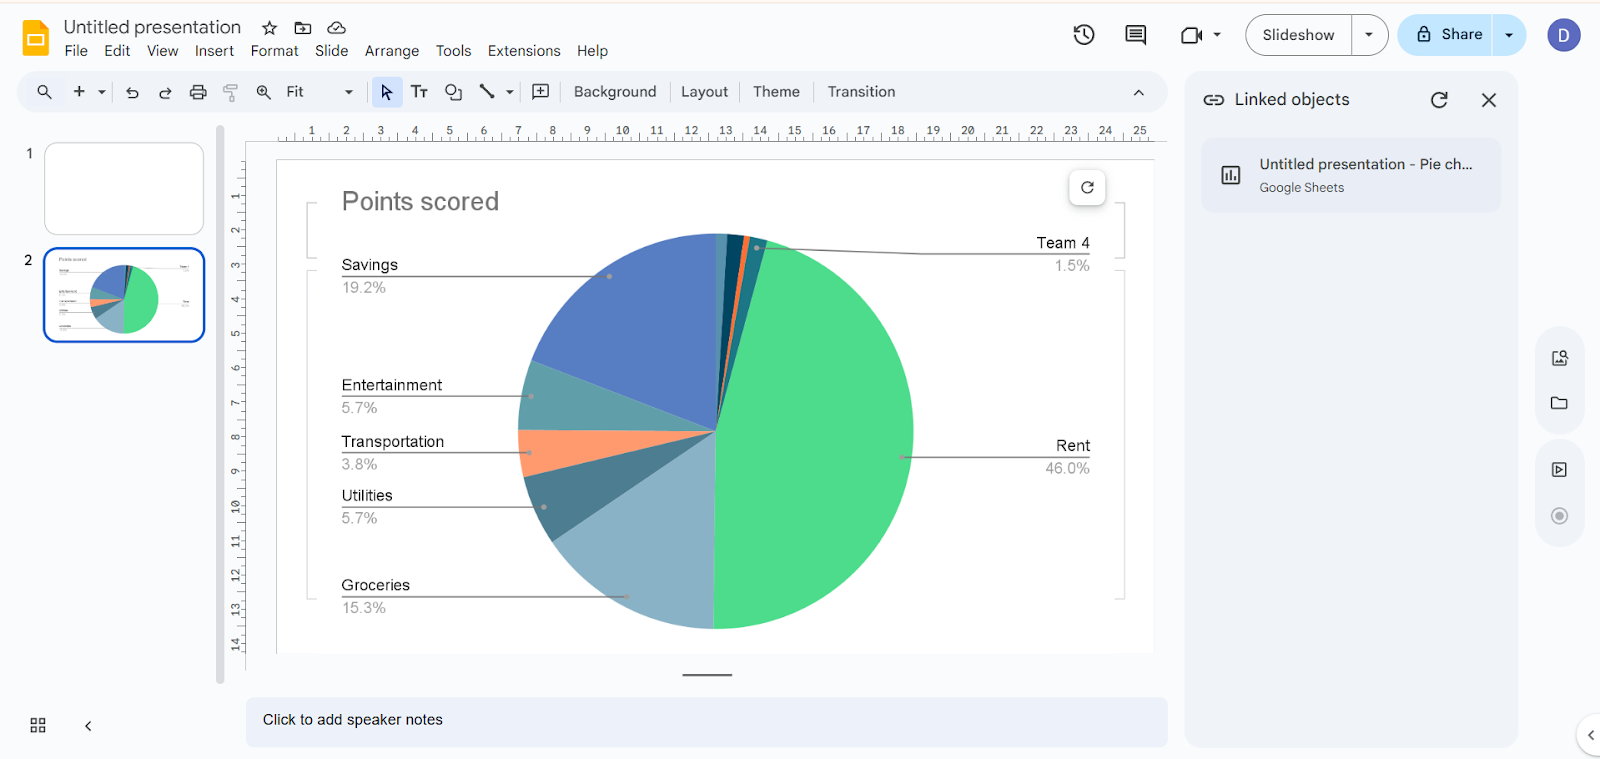Click the Redo arrow icon

pos(165,92)
